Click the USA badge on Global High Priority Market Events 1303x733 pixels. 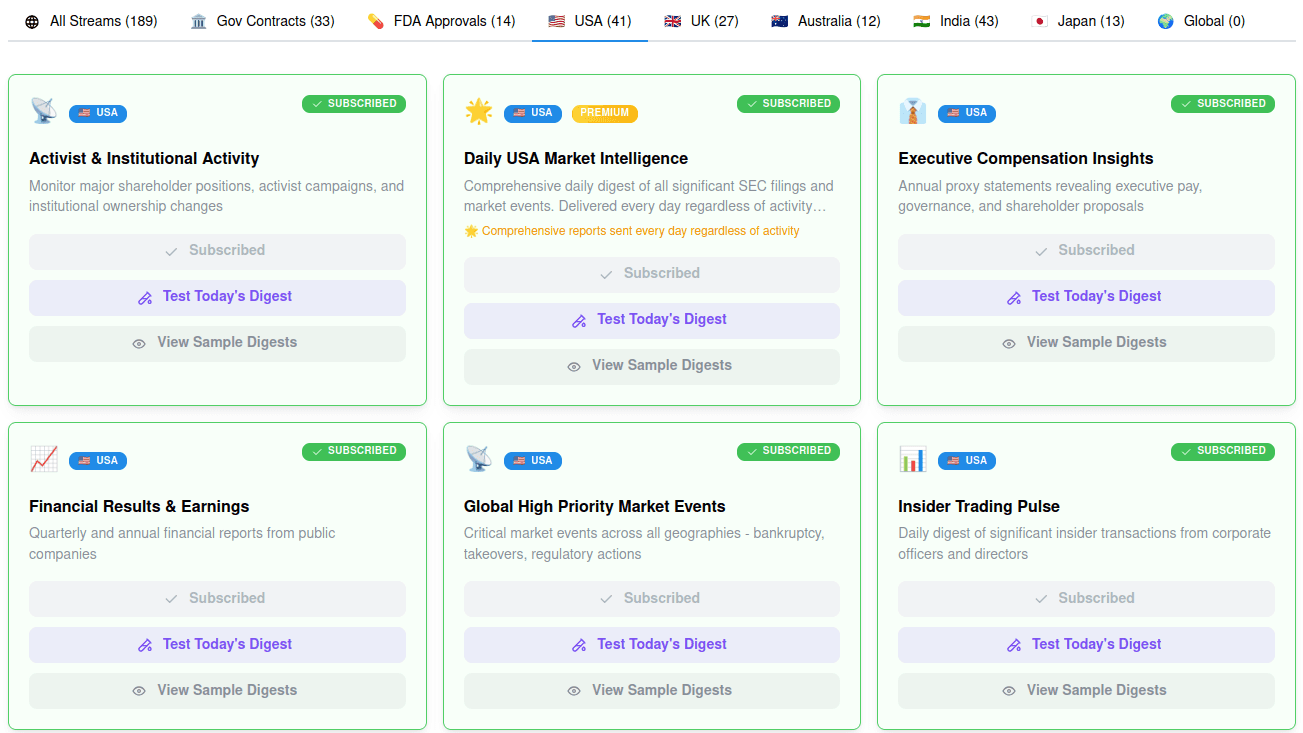point(532,460)
